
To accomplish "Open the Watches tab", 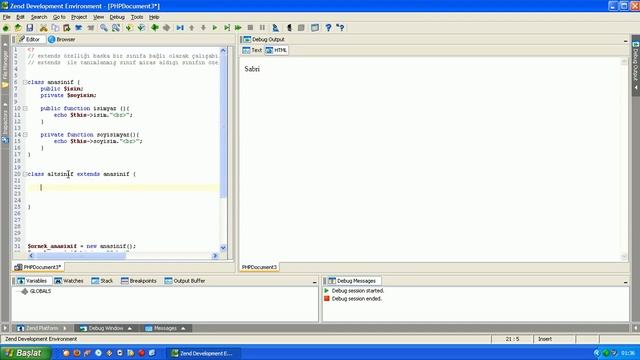I will pyautogui.click(x=69, y=281).
